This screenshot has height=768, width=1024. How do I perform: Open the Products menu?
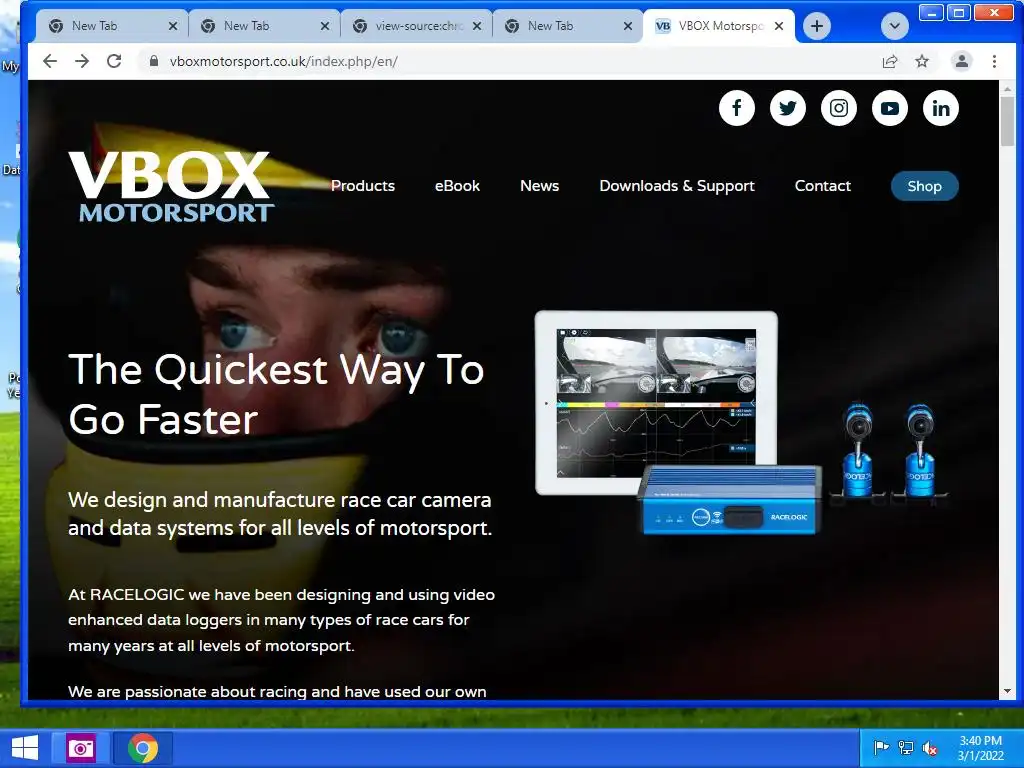(x=362, y=186)
